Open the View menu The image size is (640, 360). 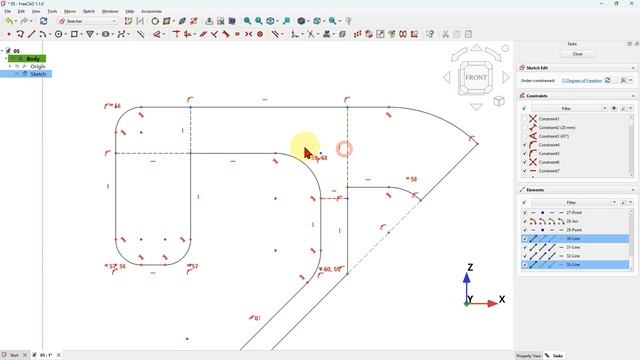[36, 11]
